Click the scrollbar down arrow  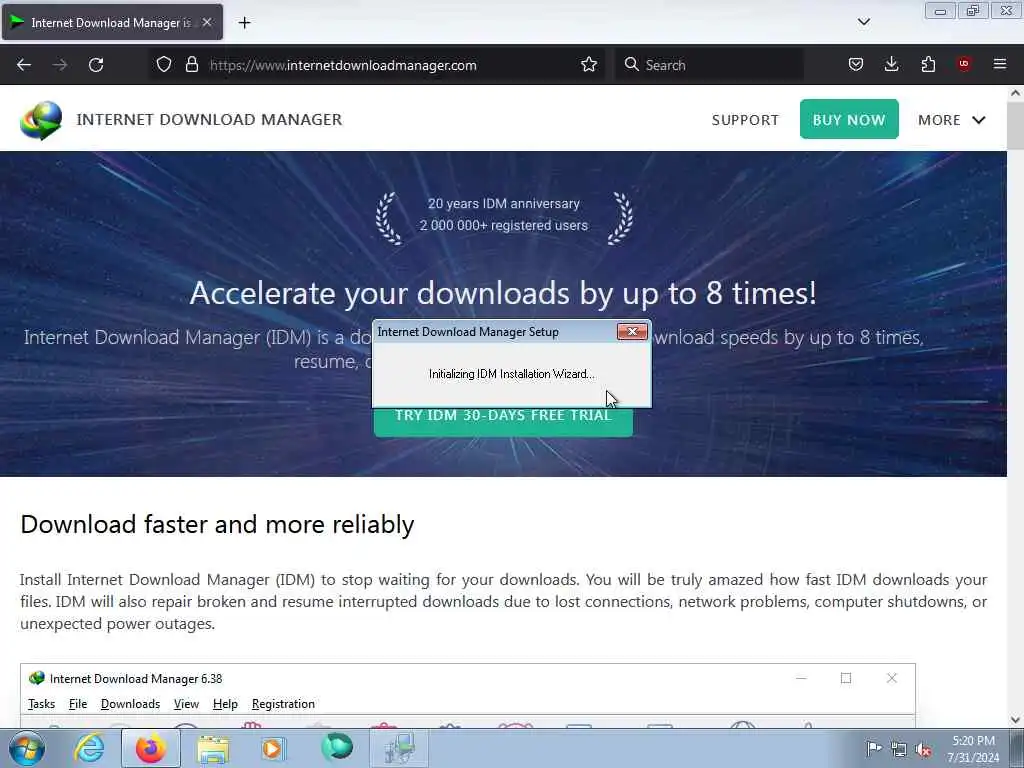(x=1016, y=720)
